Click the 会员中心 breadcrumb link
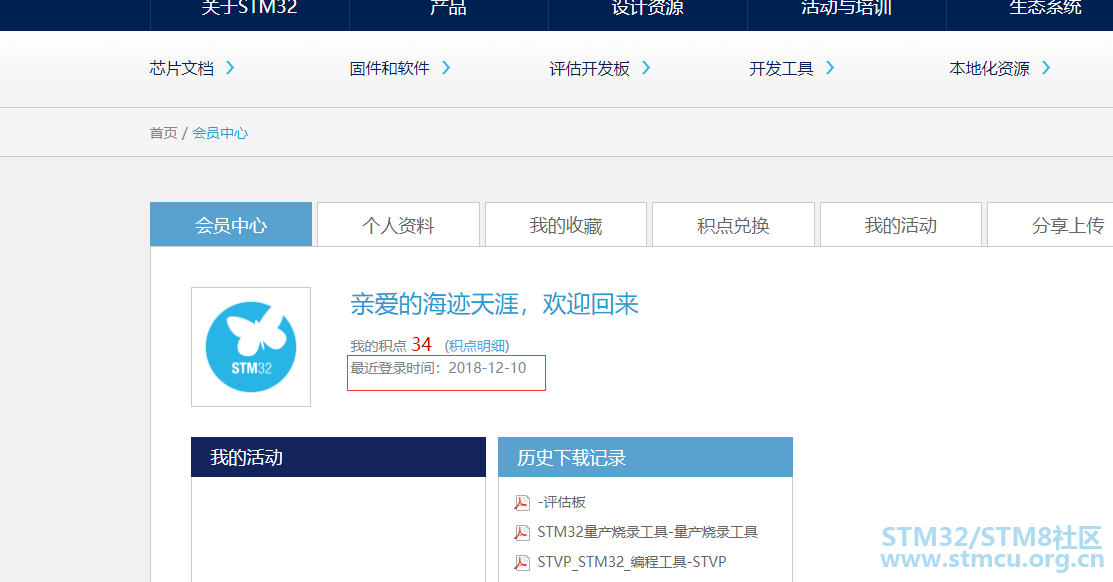 tap(220, 133)
